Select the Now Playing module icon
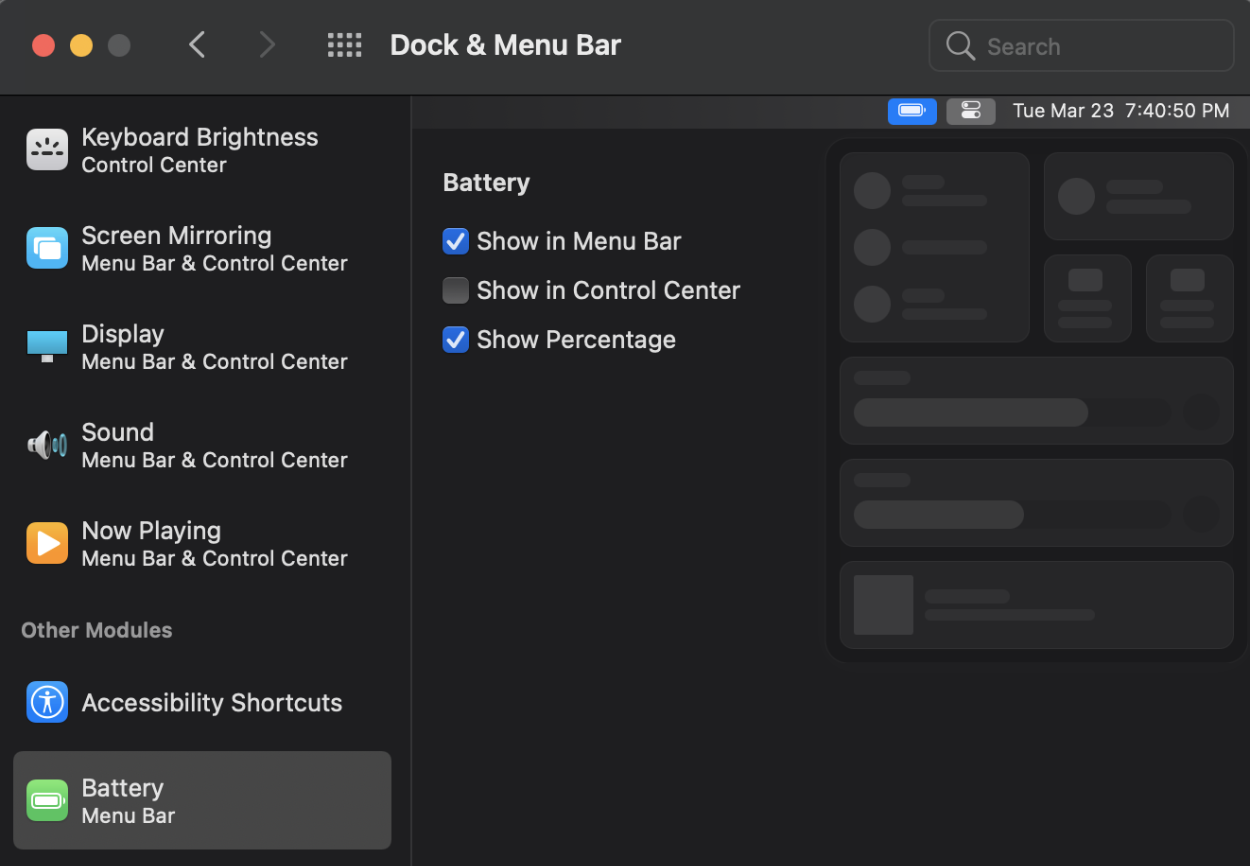 coord(46,543)
